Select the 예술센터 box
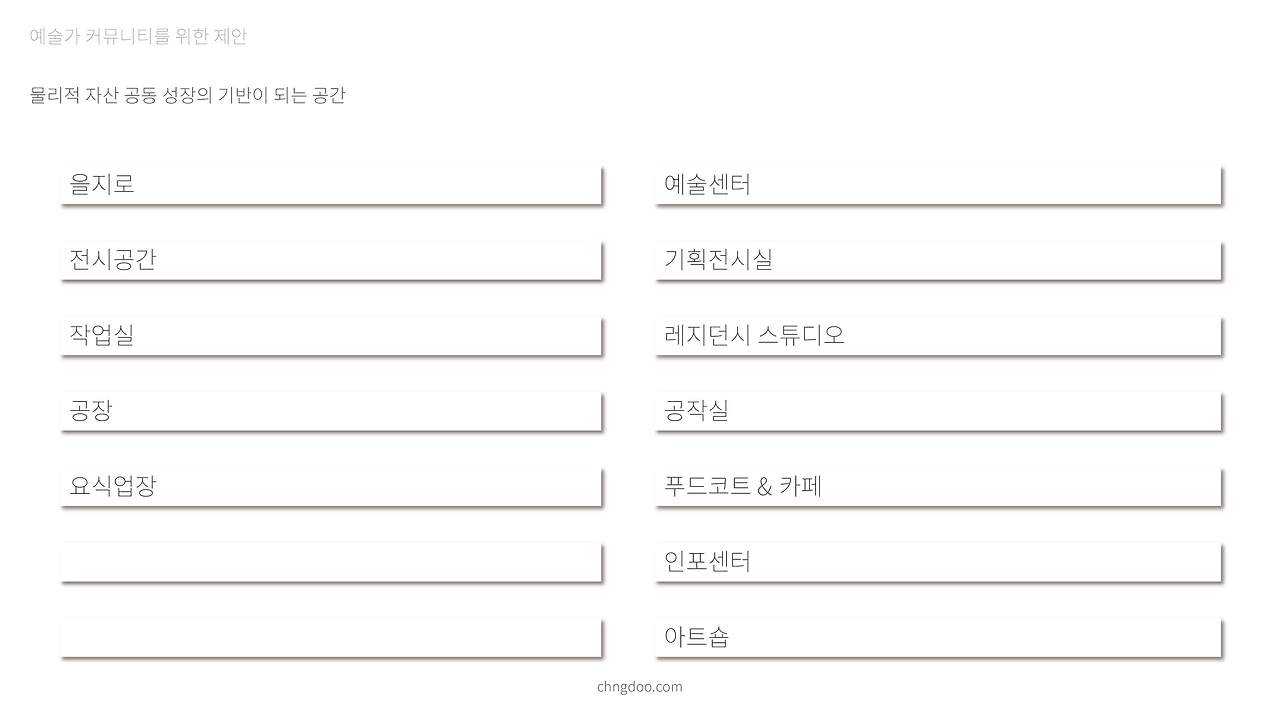The height and width of the screenshot is (720, 1280). pos(939,185)
